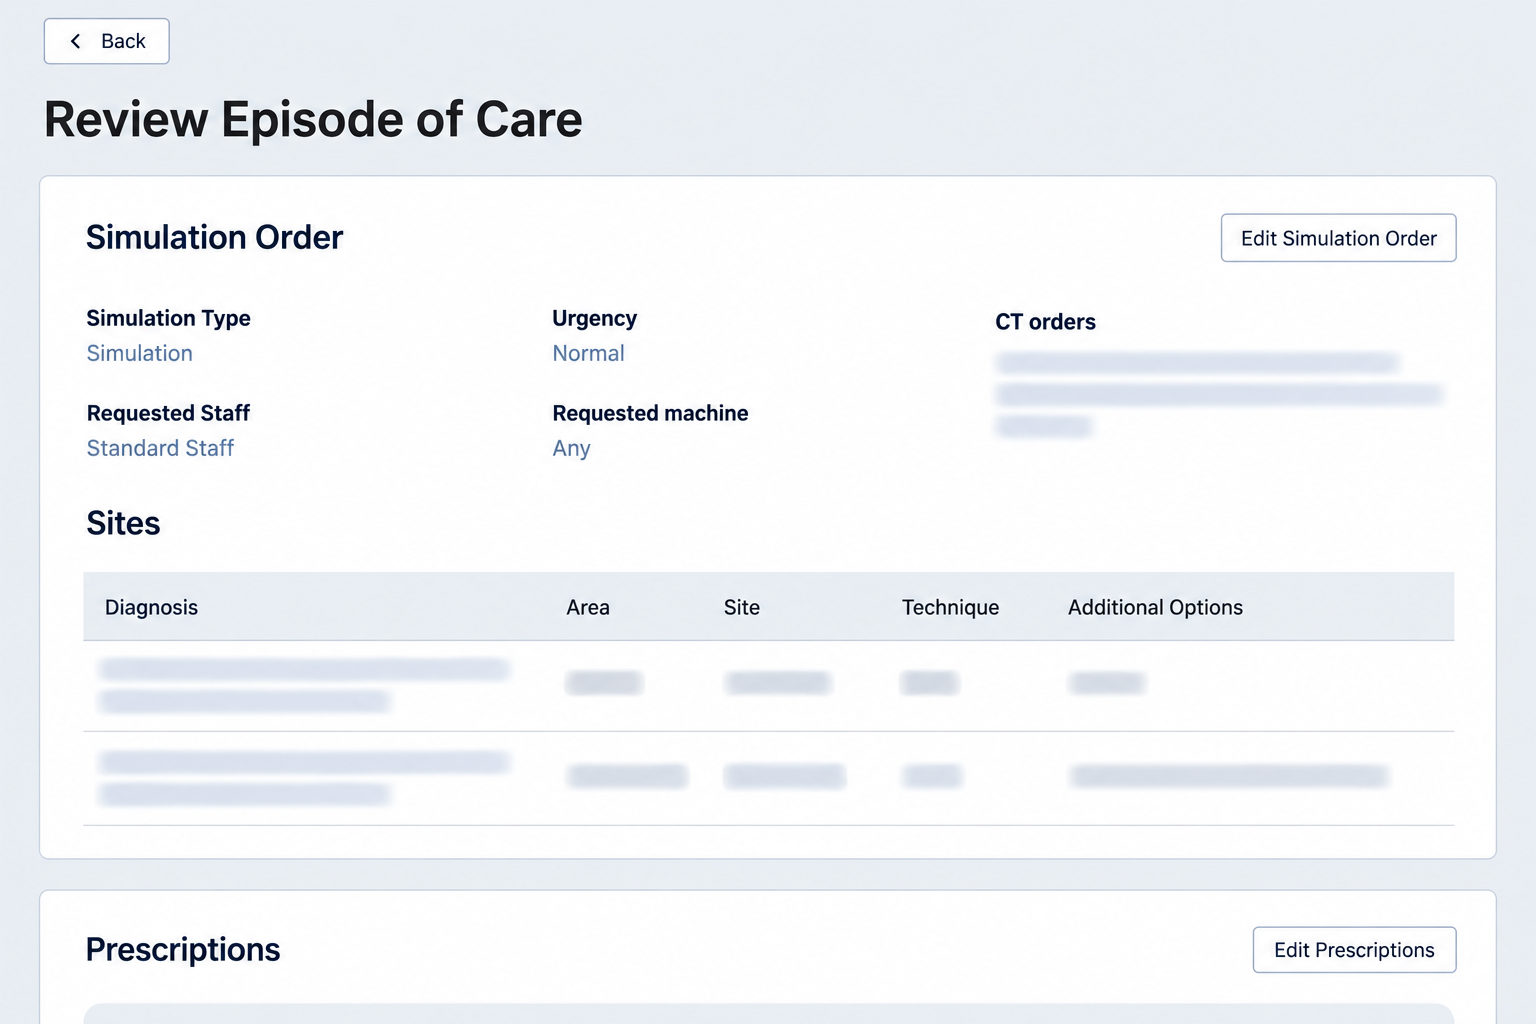This screenshot has height=1024, width=1536.
Task: Click the 'Standard Staff' value
Action: 160,448
